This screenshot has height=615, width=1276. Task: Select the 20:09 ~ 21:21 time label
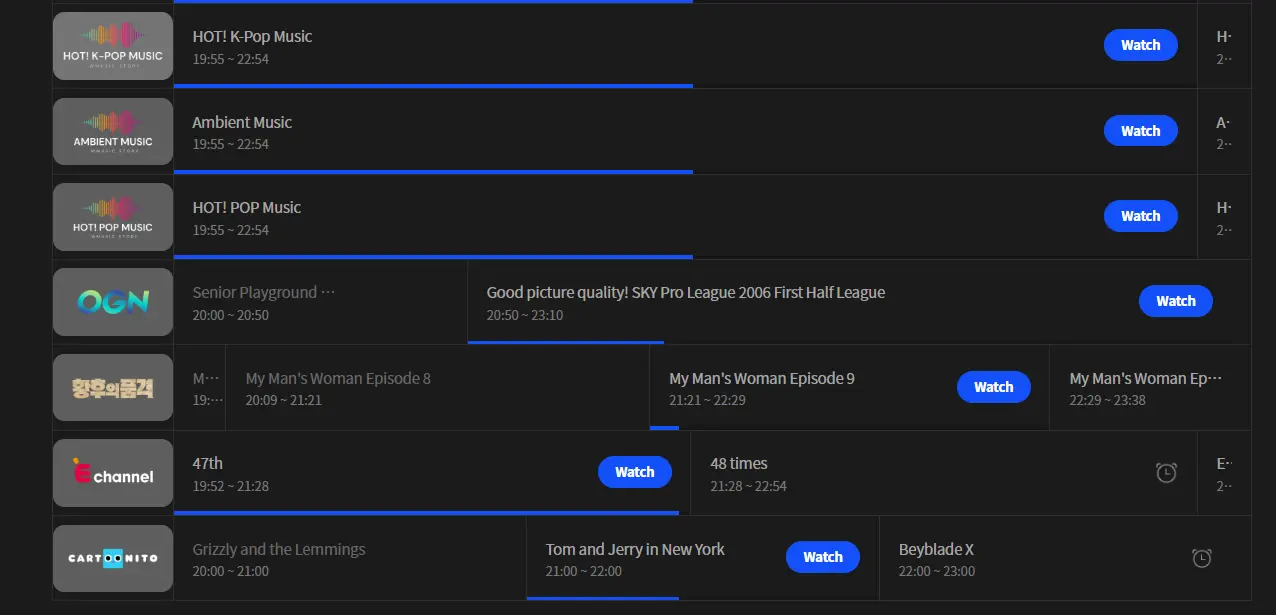pos(284,400)
